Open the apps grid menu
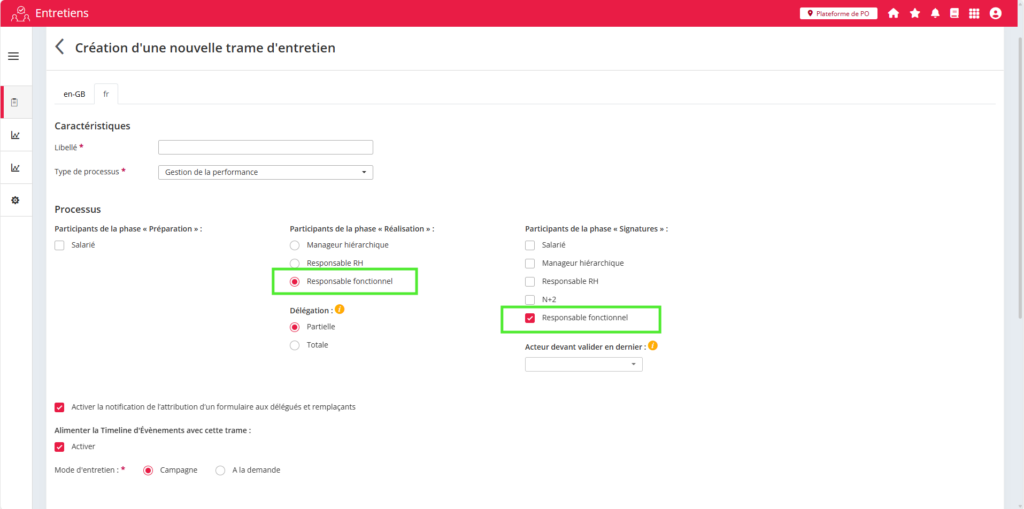1024x509 pixels. click(x=974, y=13)
